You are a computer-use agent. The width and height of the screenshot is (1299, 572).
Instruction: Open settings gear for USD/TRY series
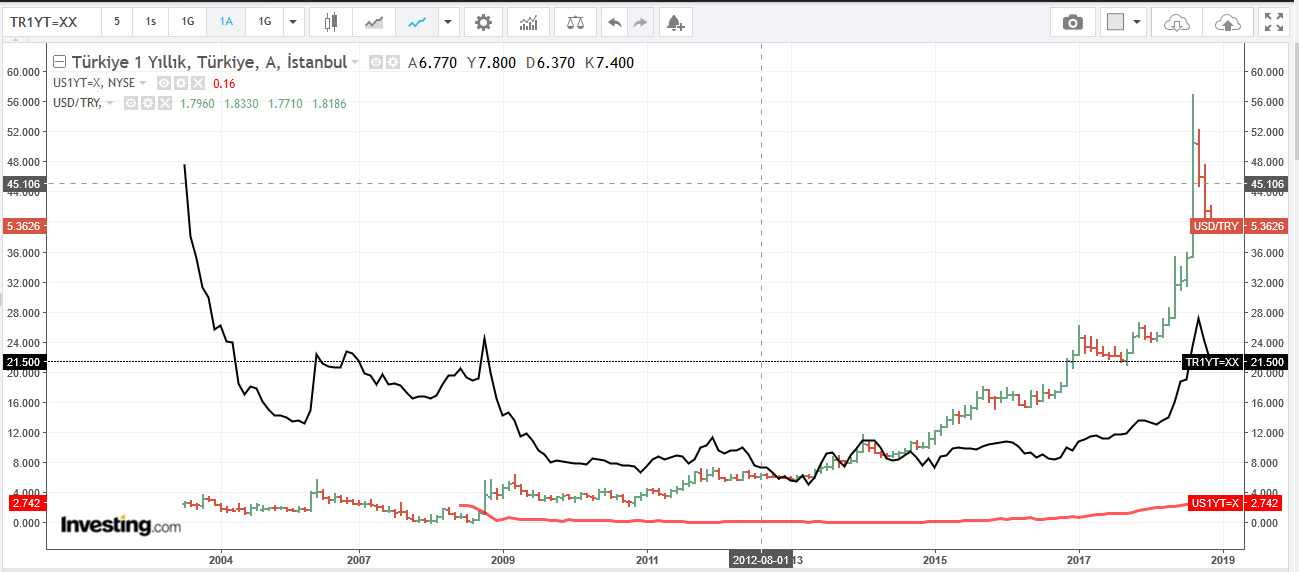click(x=148, y=103)
